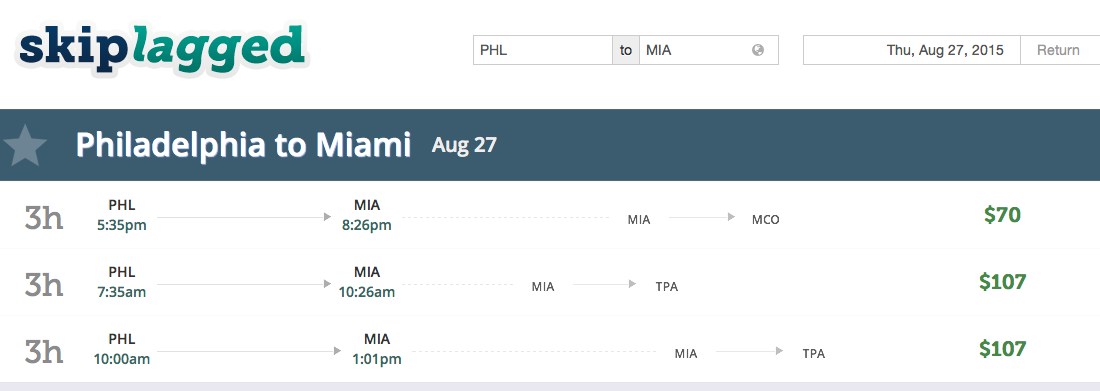Select the 7:35am flight's $107 price

pyautogui.click(x=1002, y=282)
